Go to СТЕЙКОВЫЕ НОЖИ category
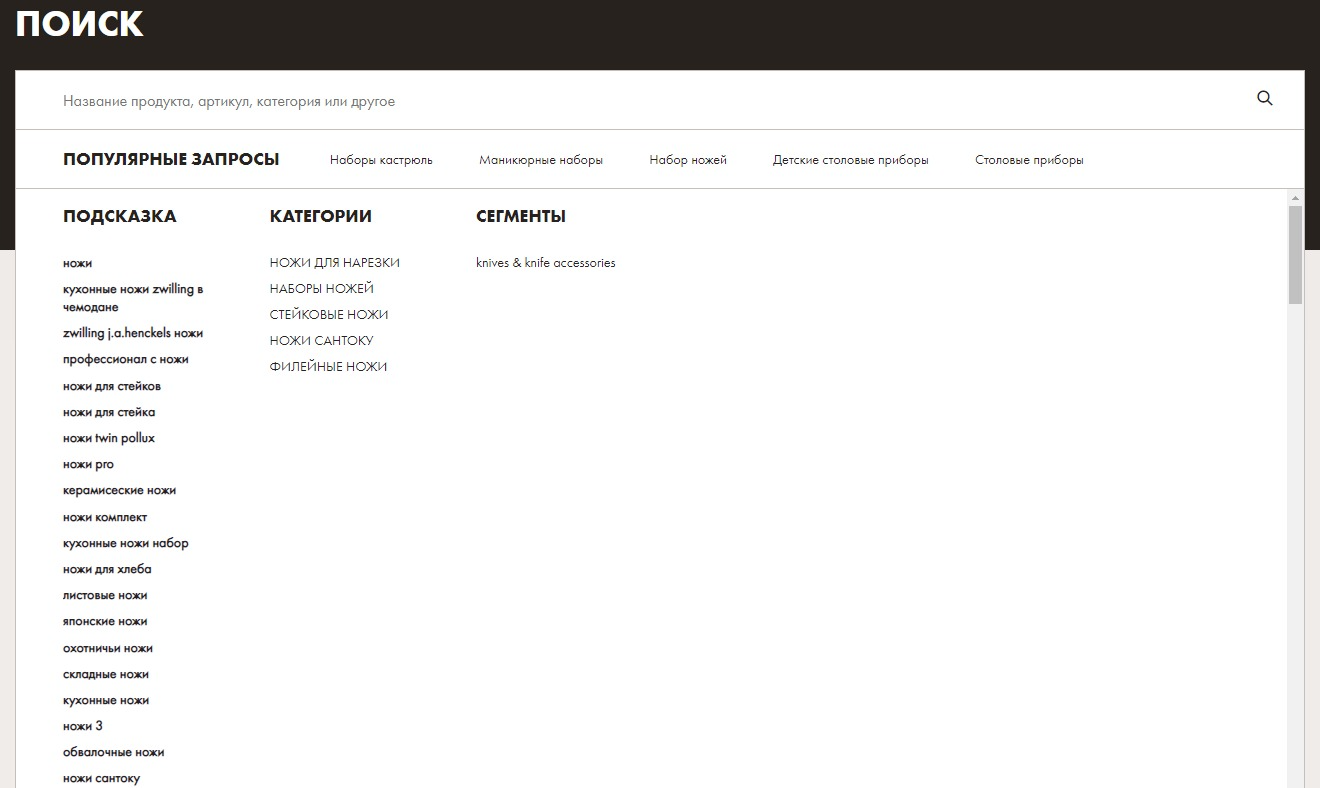This screenshot has width=1320, height=788. (x=328, y=315)
